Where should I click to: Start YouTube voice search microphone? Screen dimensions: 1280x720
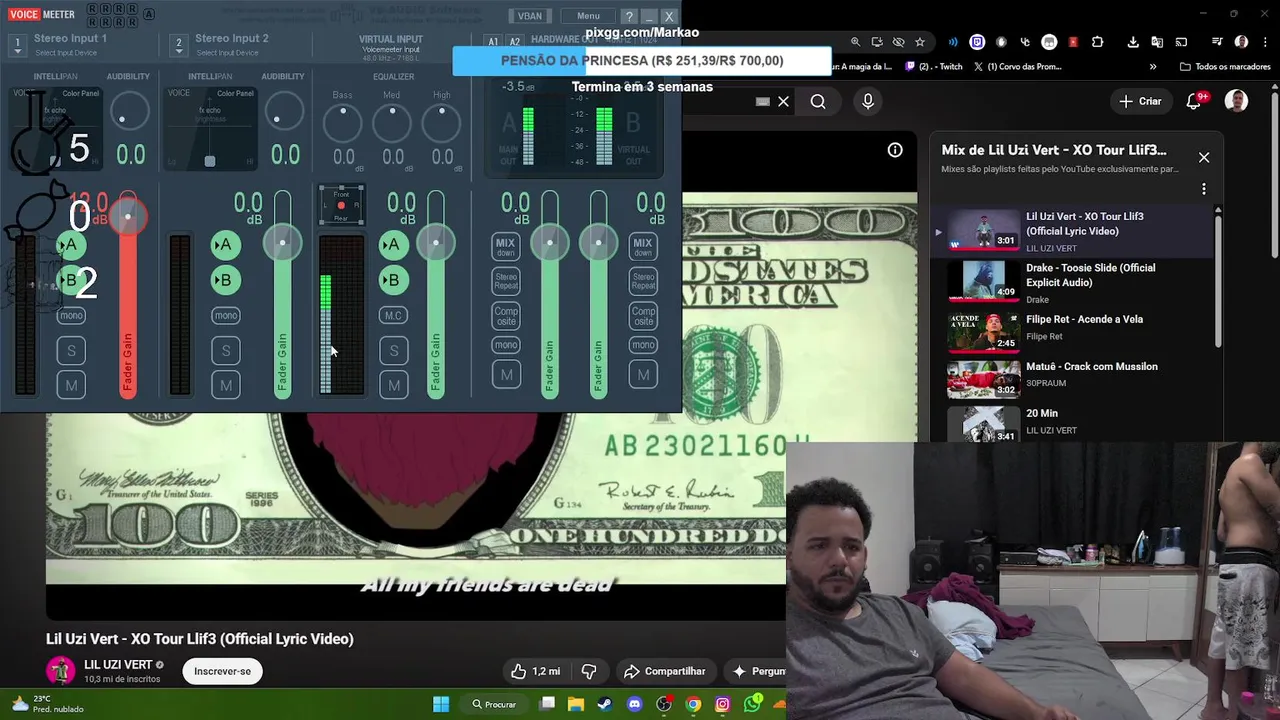[868, 101]
